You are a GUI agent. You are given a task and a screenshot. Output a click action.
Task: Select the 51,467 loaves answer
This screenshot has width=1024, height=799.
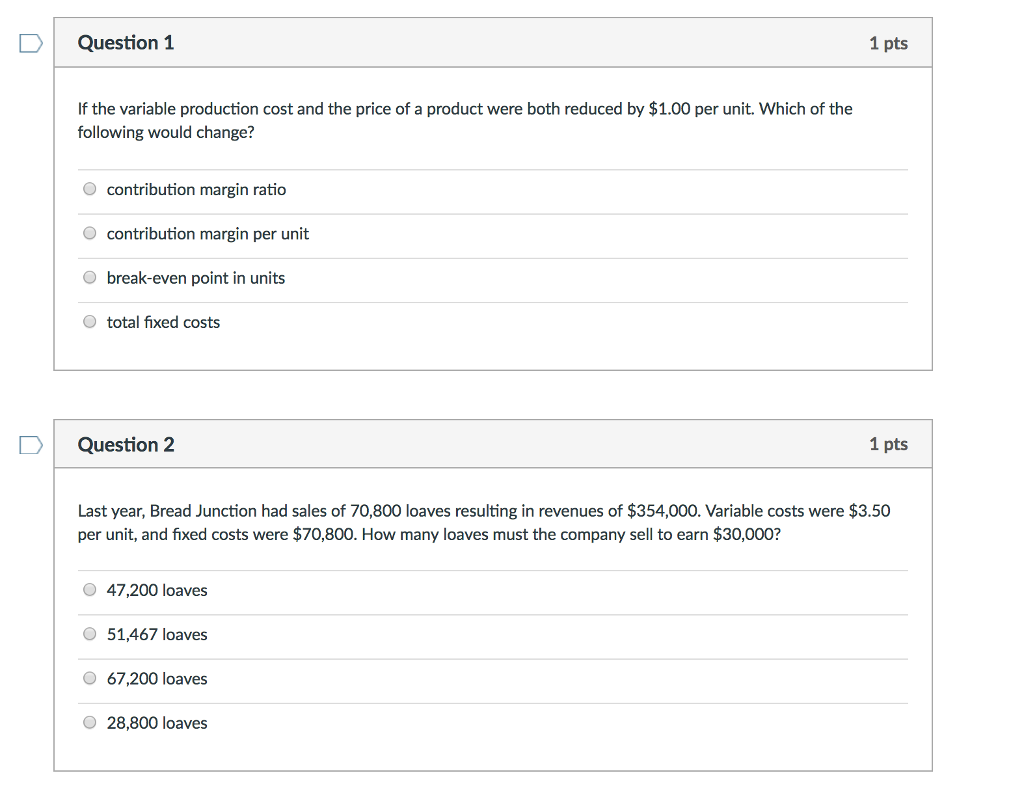[x=89, y=633]
